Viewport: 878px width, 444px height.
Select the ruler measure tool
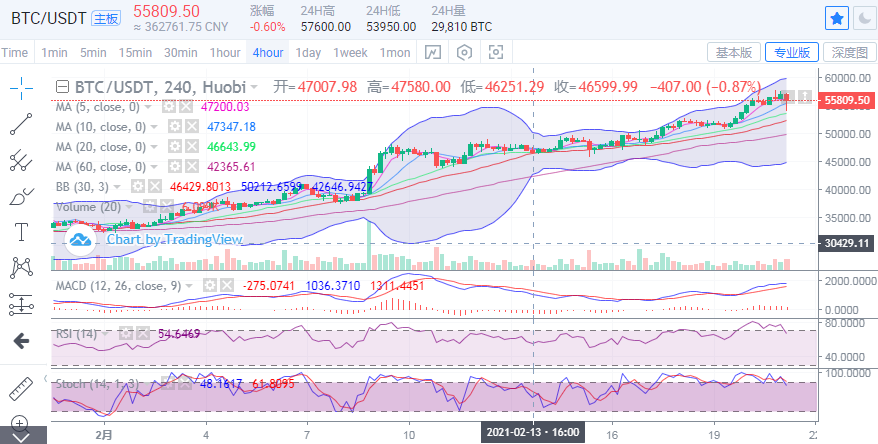[21, 388]
